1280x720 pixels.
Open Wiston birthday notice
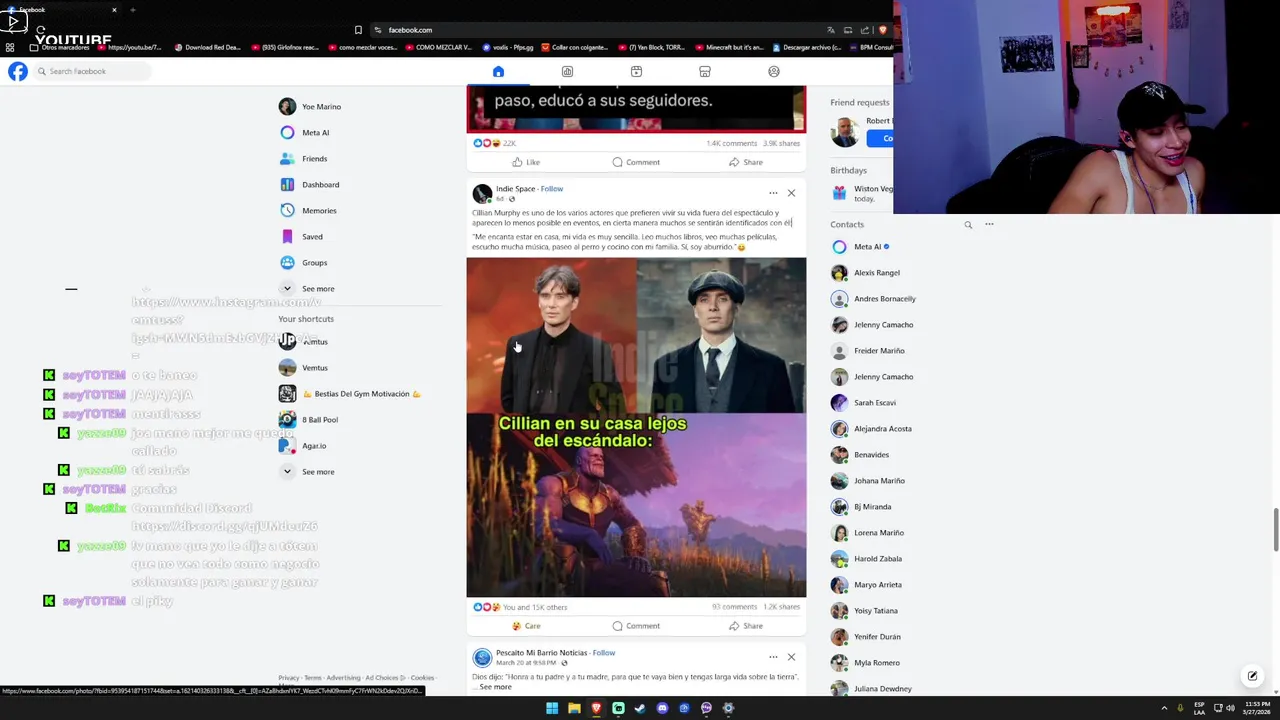[861, 193]
